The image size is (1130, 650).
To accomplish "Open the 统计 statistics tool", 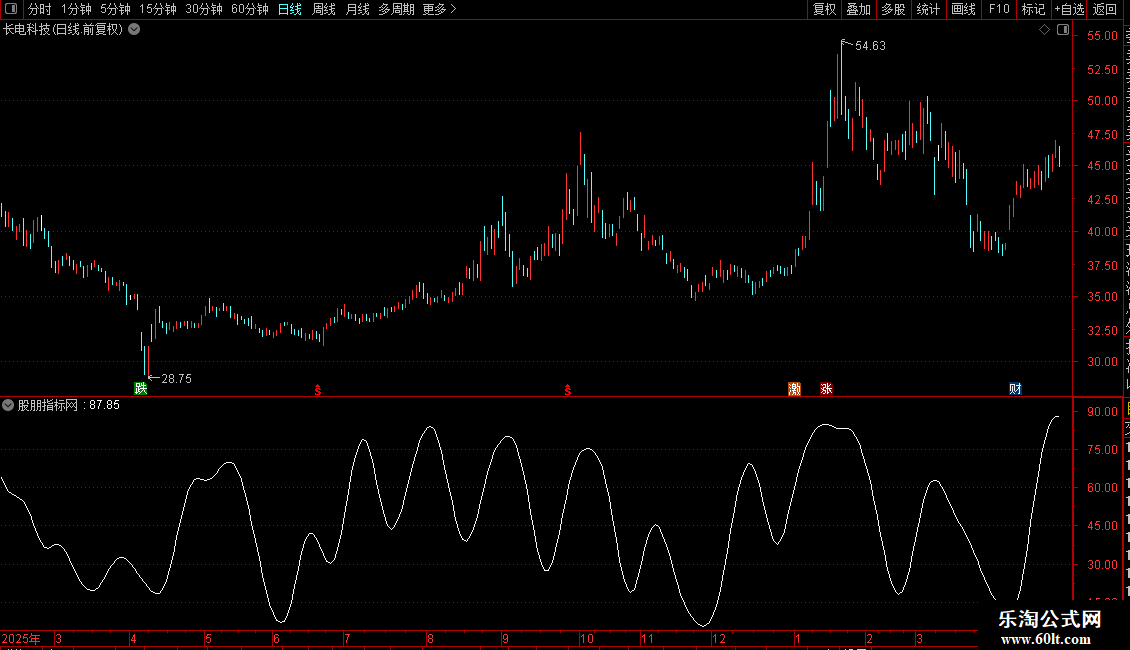I will 927,9.
